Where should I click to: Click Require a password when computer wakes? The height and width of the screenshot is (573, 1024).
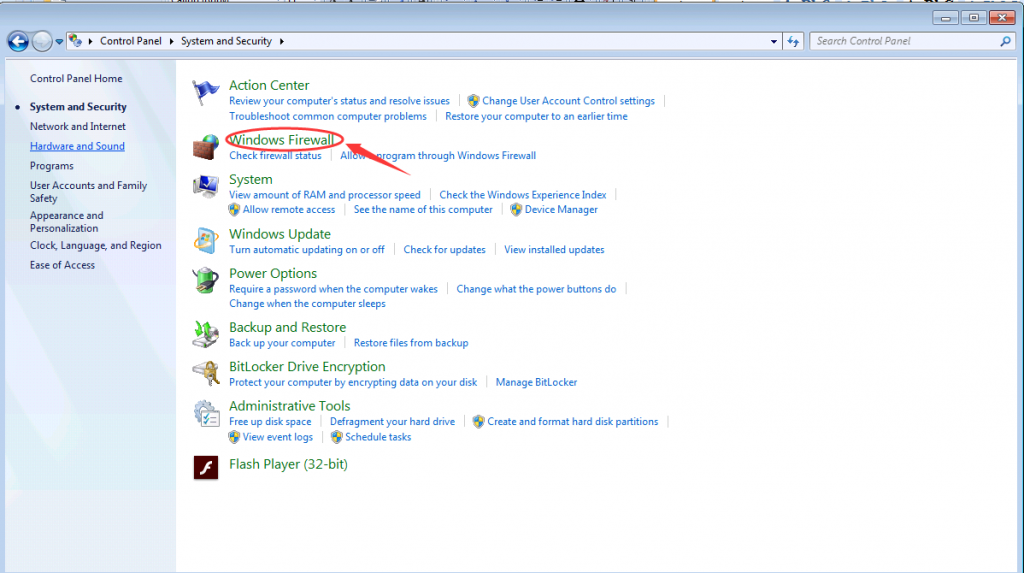coord(333,289)
